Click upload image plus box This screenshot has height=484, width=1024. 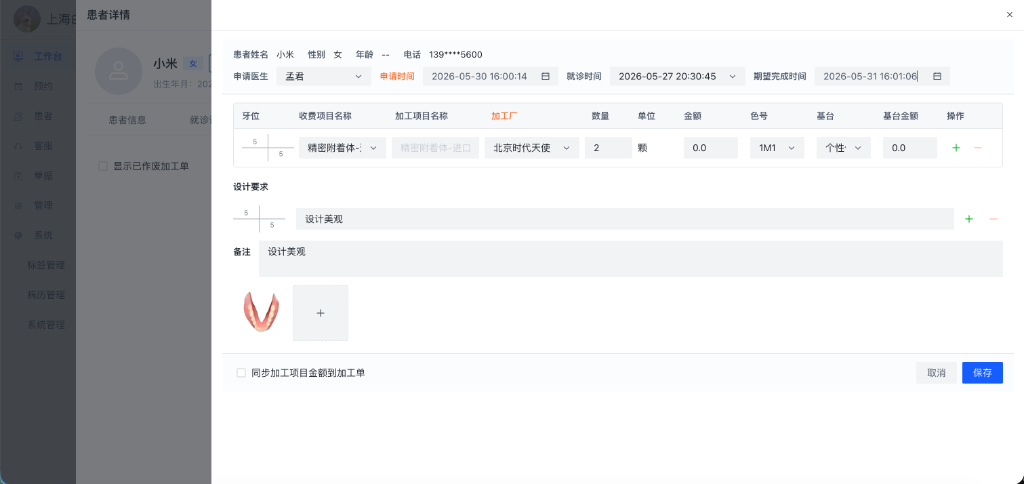[x=320, y=313]
